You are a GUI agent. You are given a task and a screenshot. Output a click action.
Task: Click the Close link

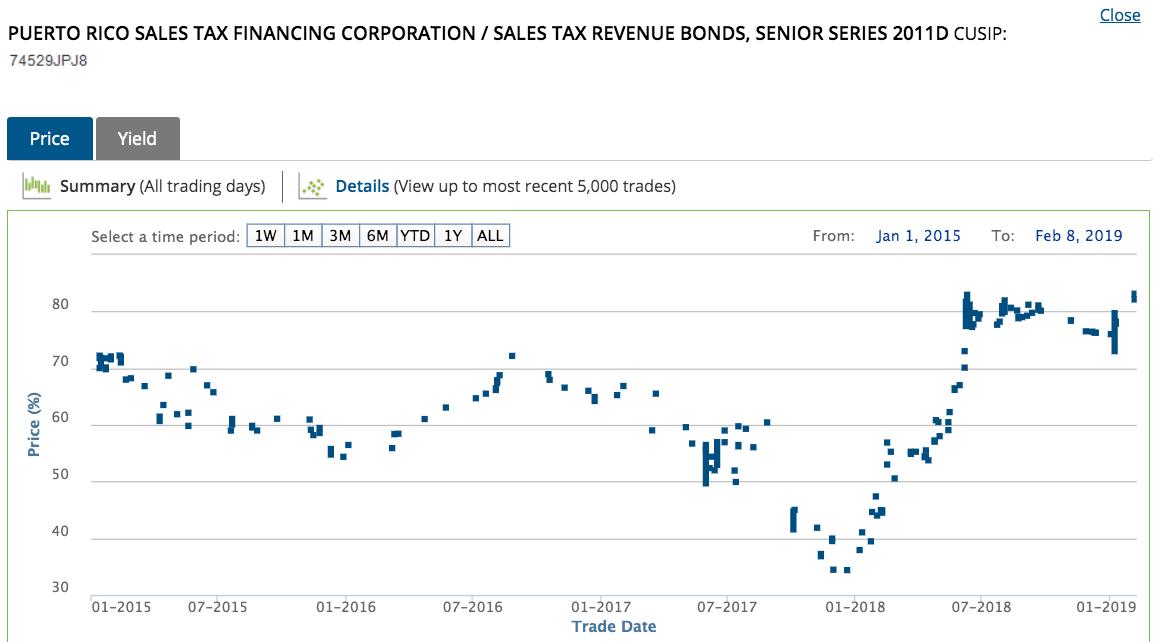(1119, 15)
